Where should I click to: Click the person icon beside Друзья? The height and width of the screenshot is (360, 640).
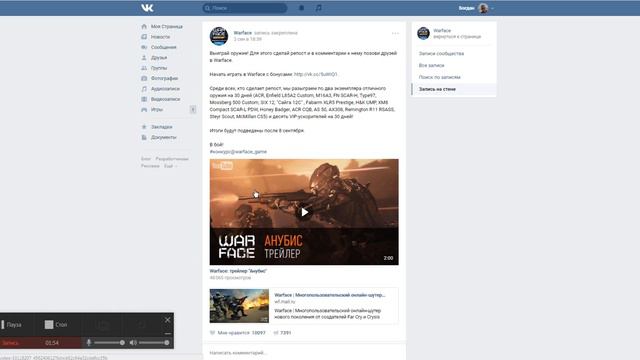(x=144, y=58)
